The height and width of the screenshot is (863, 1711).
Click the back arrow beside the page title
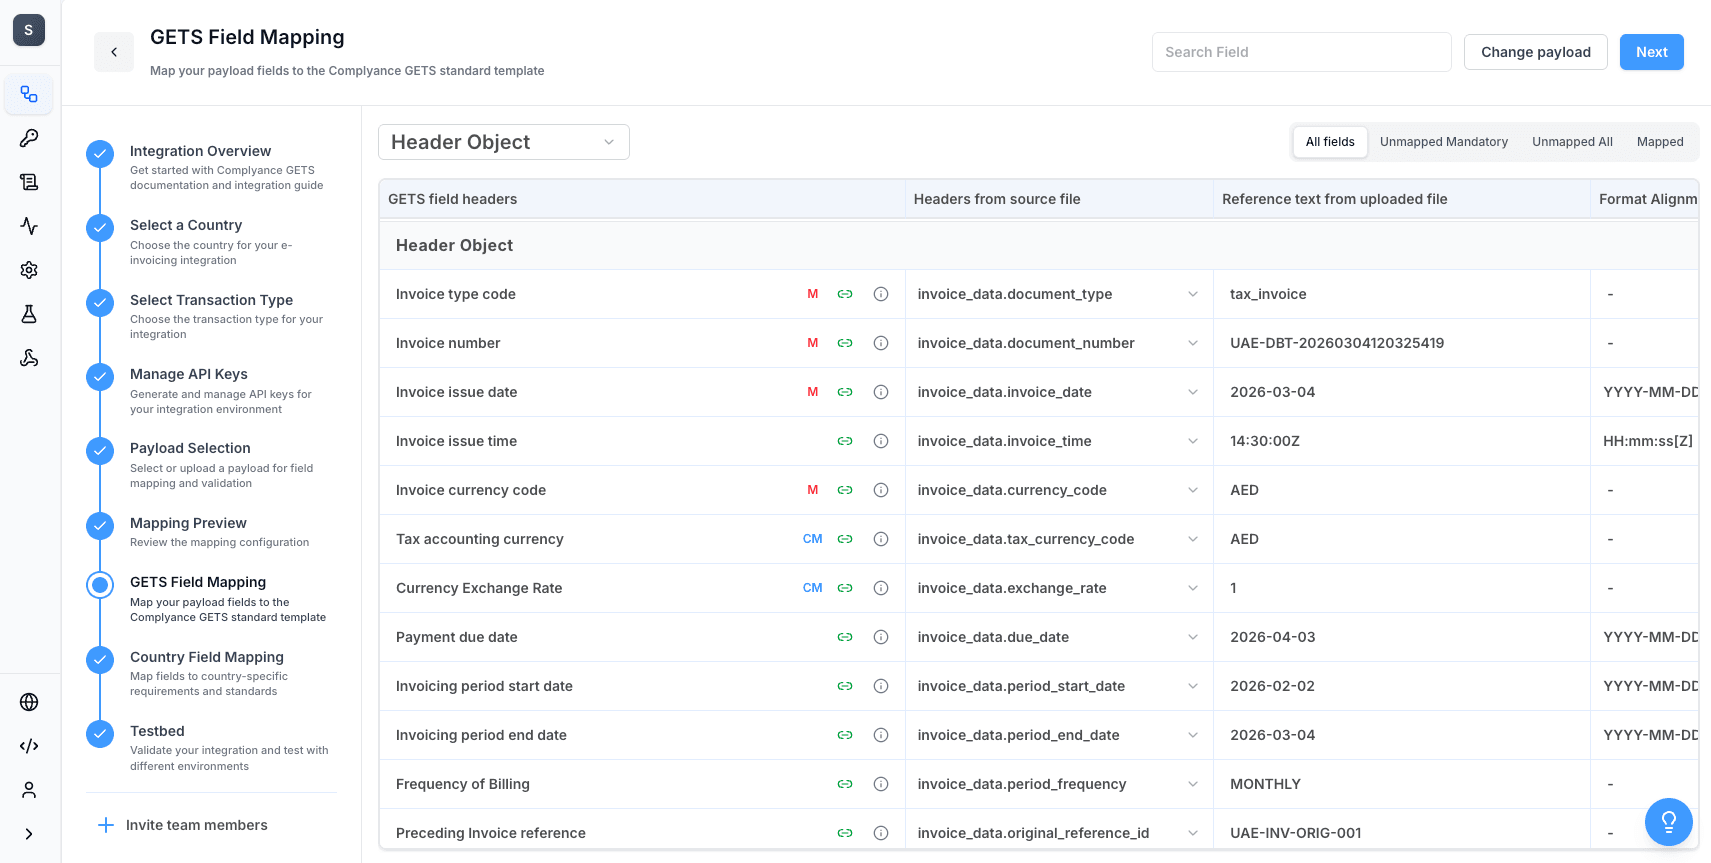pyautogui.click(x=114, y=52)
